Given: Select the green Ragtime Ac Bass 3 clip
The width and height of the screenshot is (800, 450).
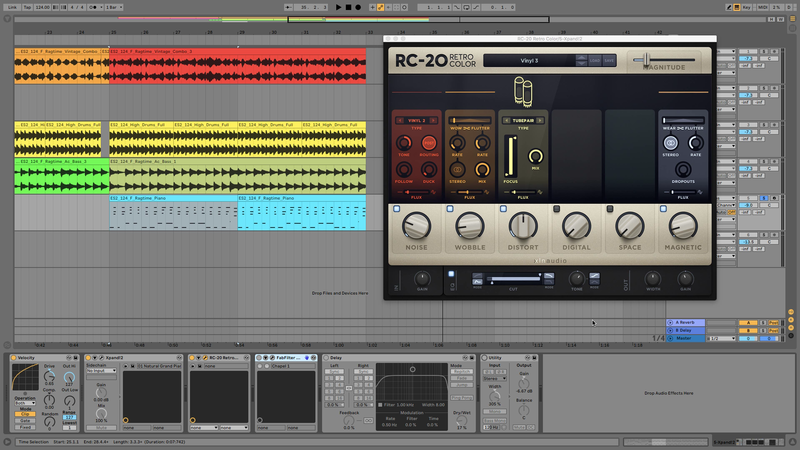Looking at the screenshot, I should [61, 176].
